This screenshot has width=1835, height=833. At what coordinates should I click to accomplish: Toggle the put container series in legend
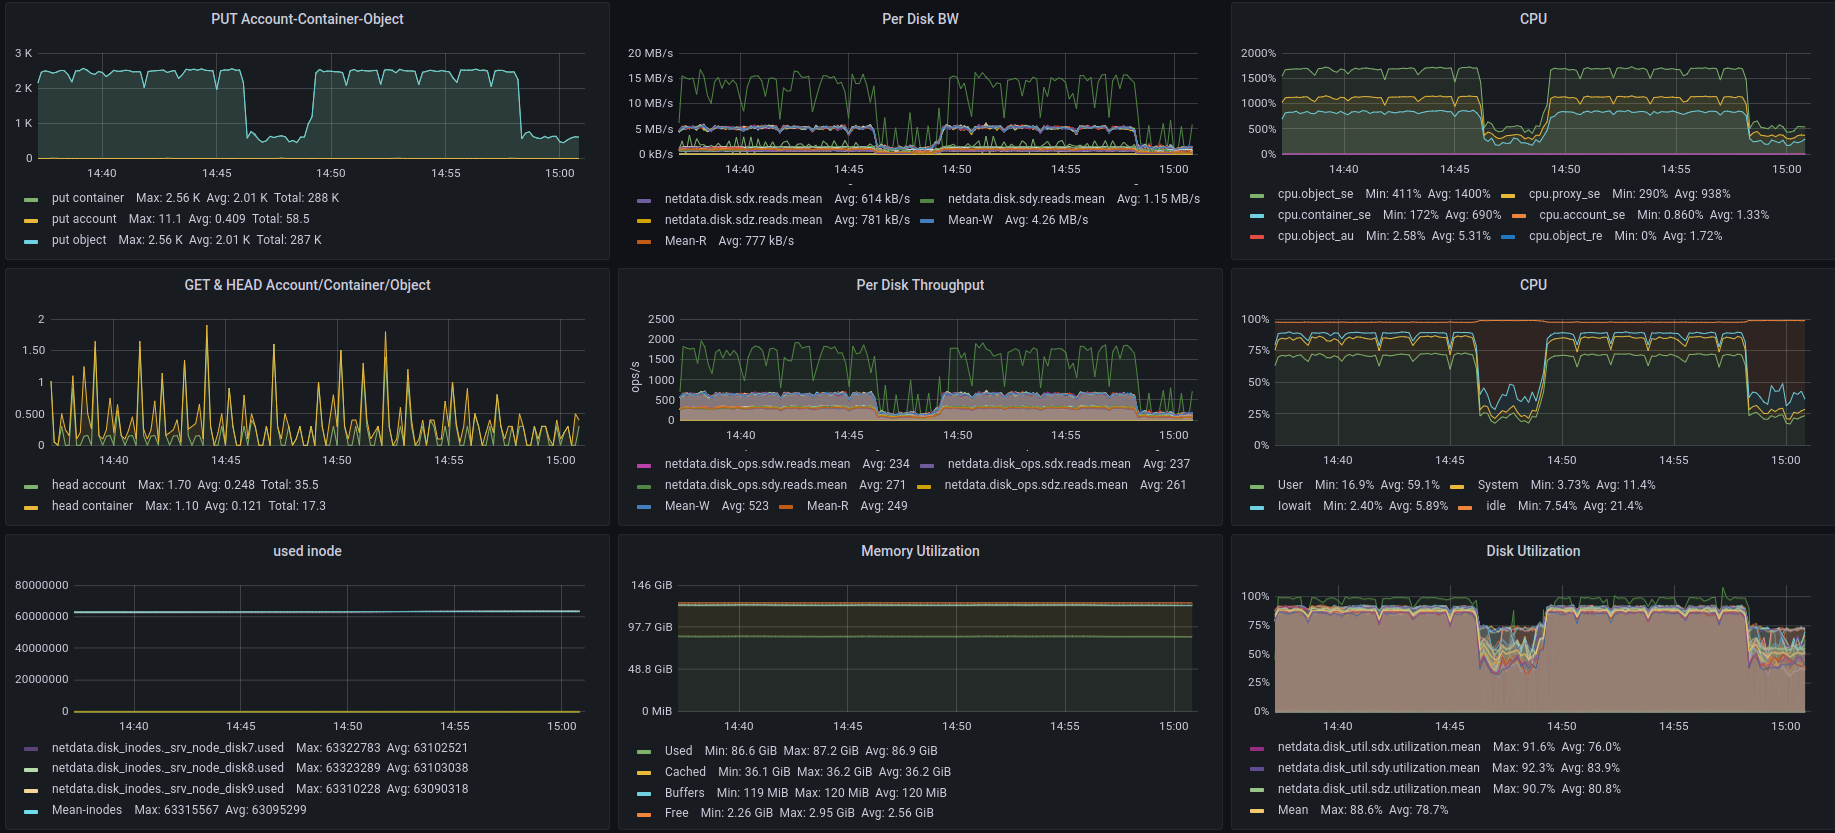[x=88, y=198]
